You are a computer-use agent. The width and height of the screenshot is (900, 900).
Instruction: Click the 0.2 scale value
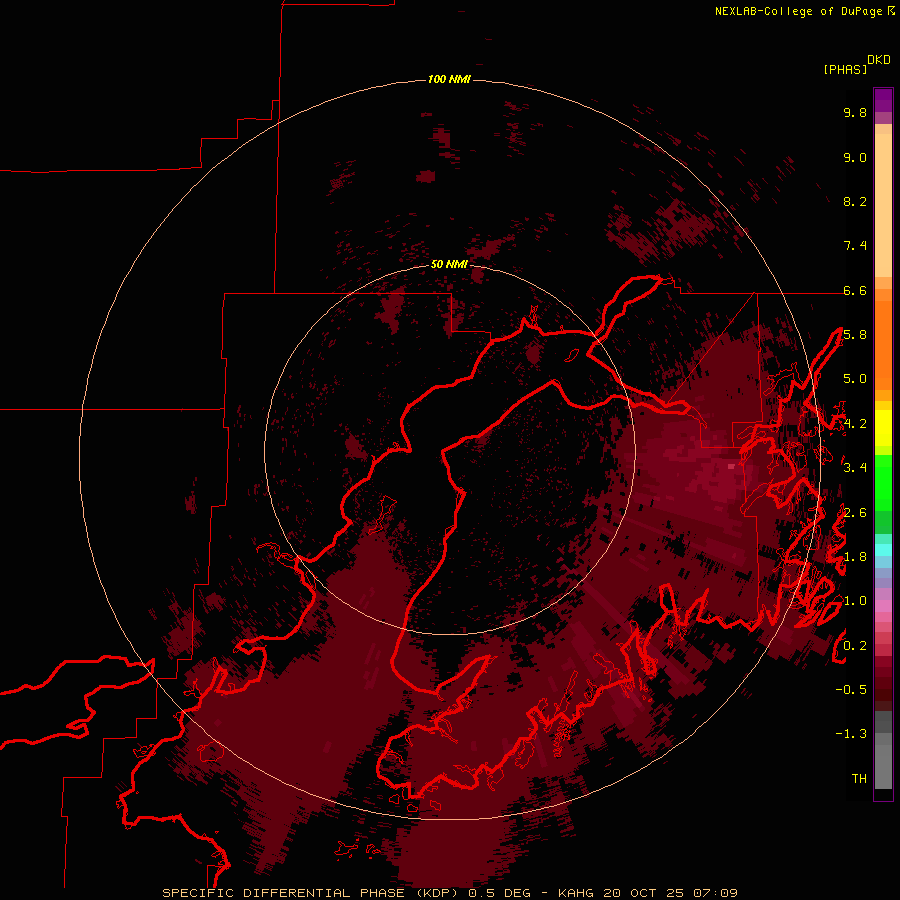pos(855,646)
